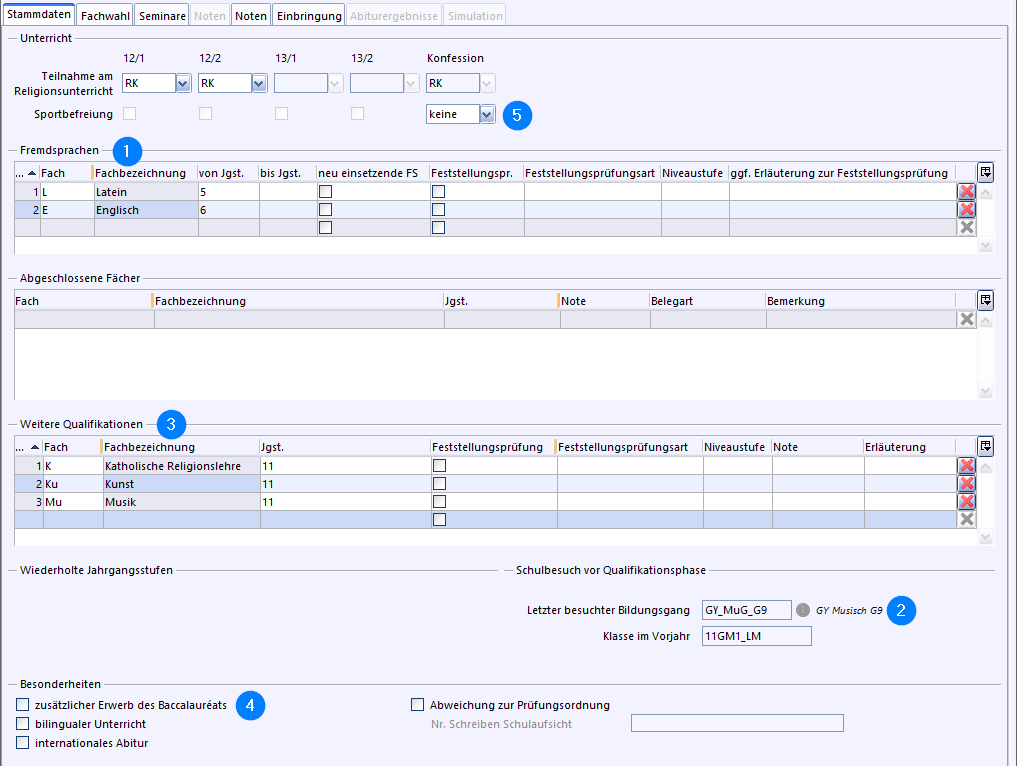The width and height of the screenshot is (1017, 766).
Task: Click grey X in empty Fremdsprachen row
Action: point(966,228)
